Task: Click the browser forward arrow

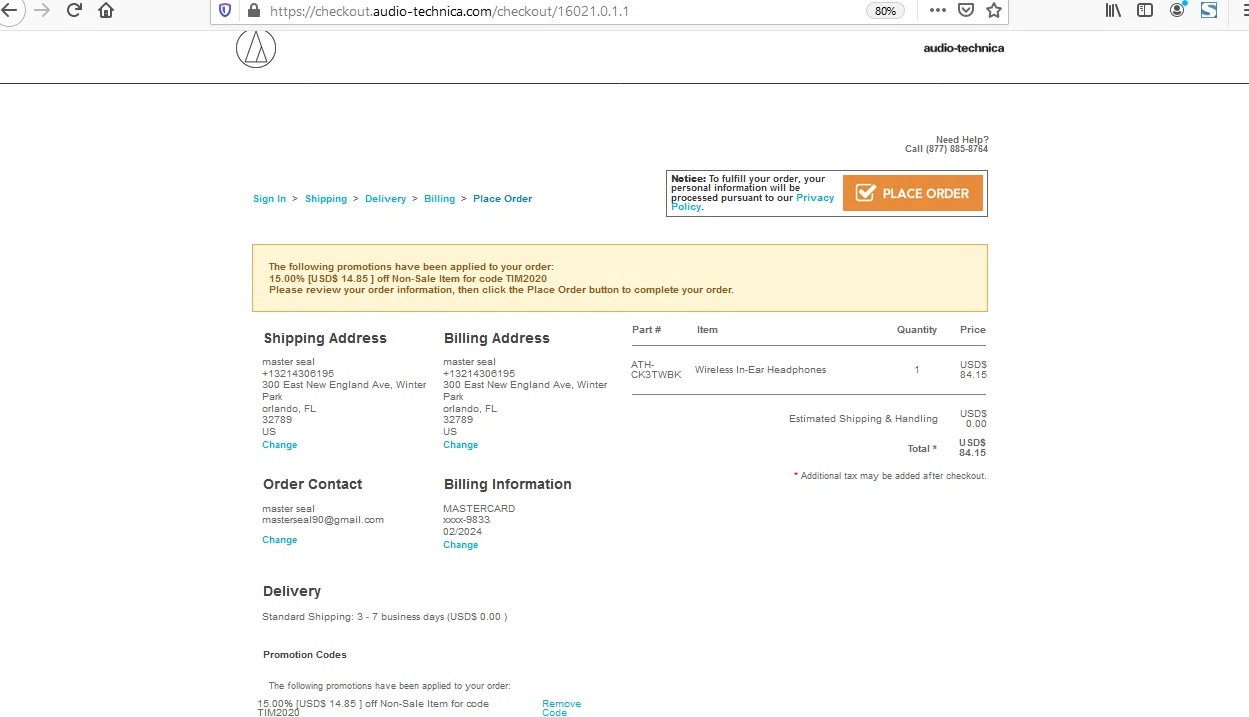Action: coord(41,10)
